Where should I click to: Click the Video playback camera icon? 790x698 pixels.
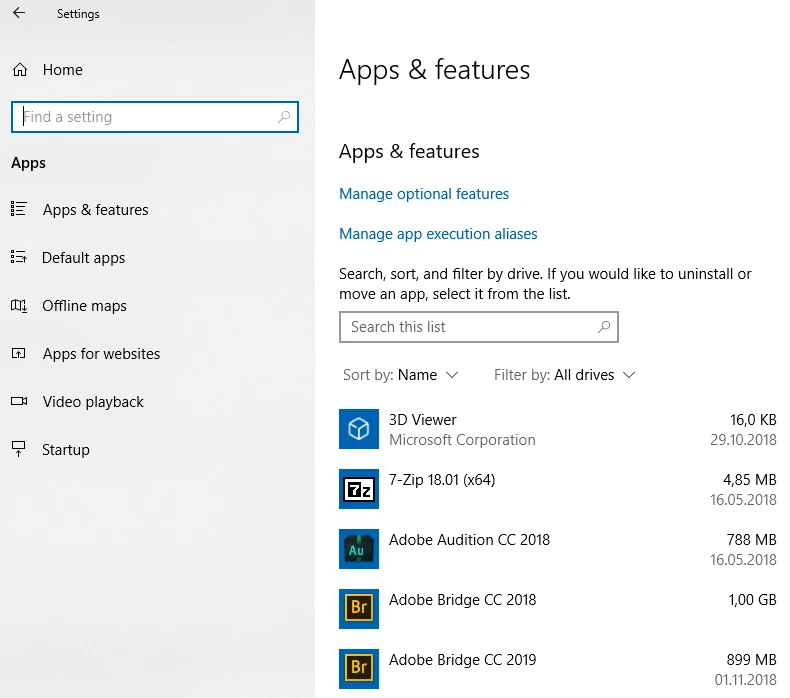pyautogui.click(x=19, y=401)
